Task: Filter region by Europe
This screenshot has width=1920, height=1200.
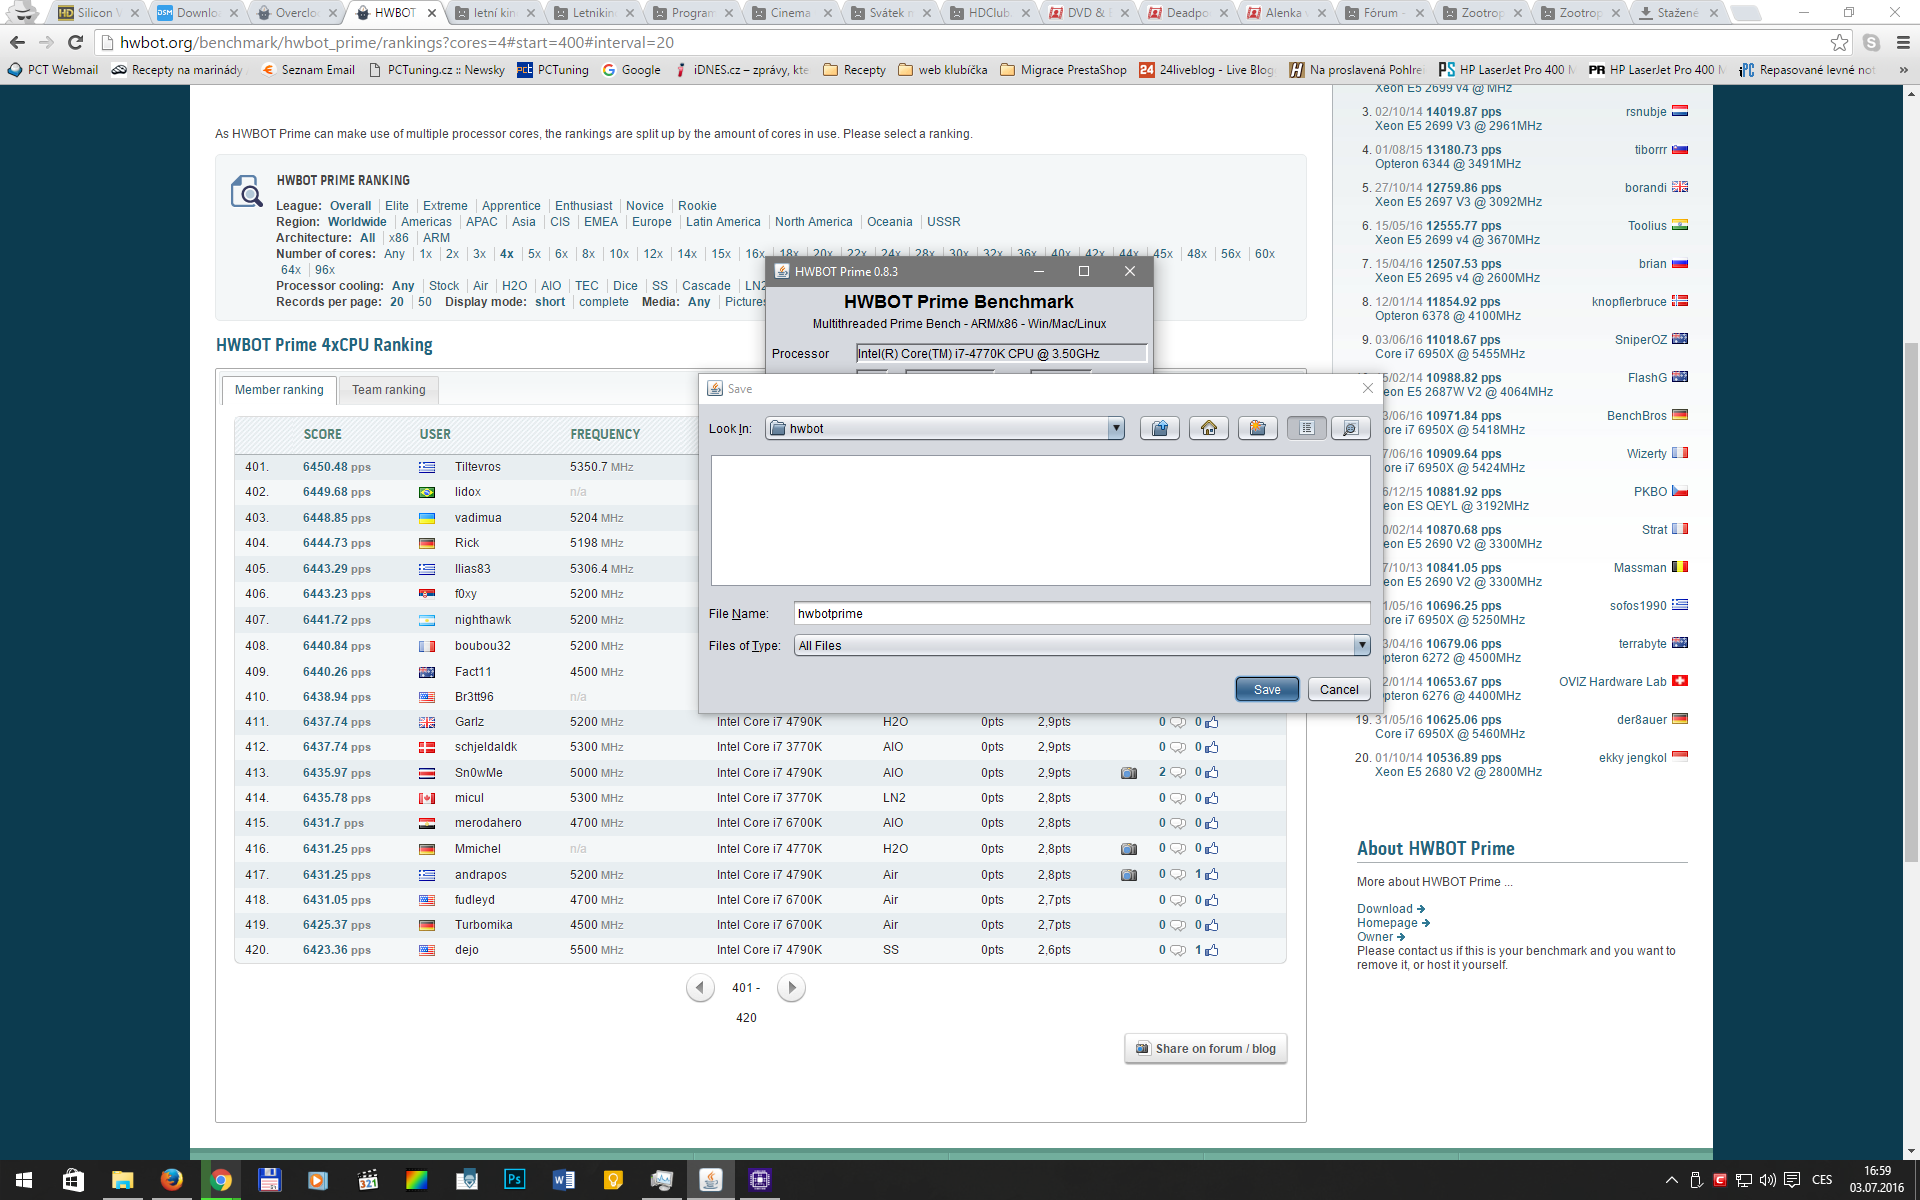Action: point(652,222)
